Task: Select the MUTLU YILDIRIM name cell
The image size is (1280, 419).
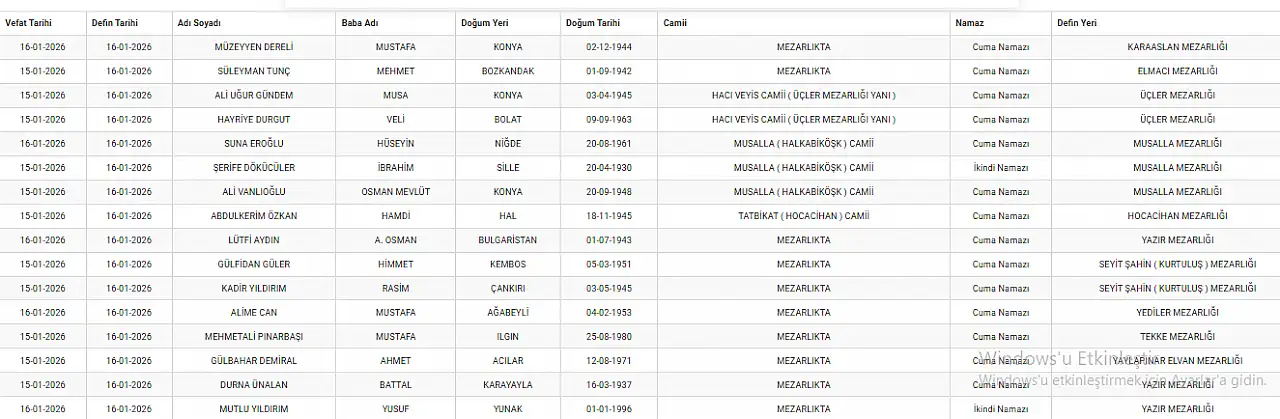Action: 254,409
